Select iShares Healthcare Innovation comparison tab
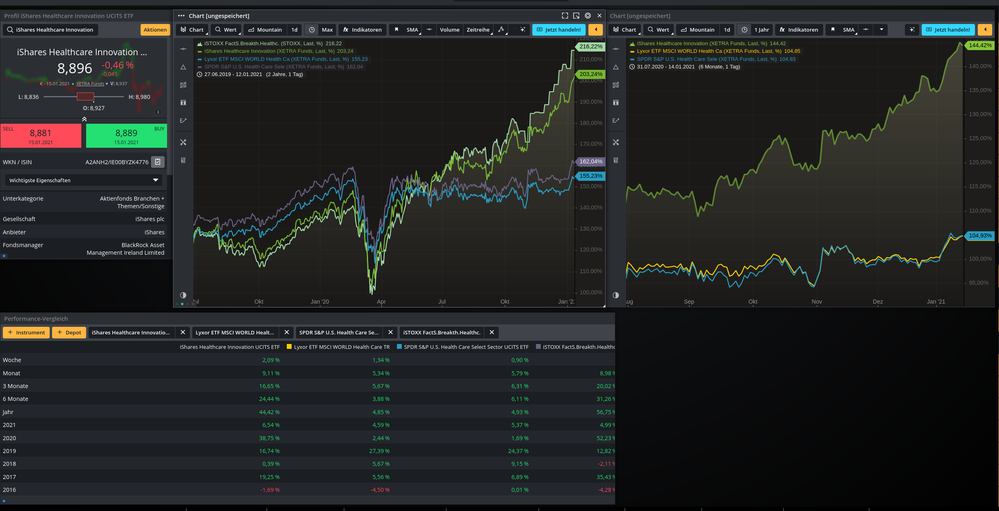Image resolution: width=999 pixels, height=511 pixels. [131, 333]
